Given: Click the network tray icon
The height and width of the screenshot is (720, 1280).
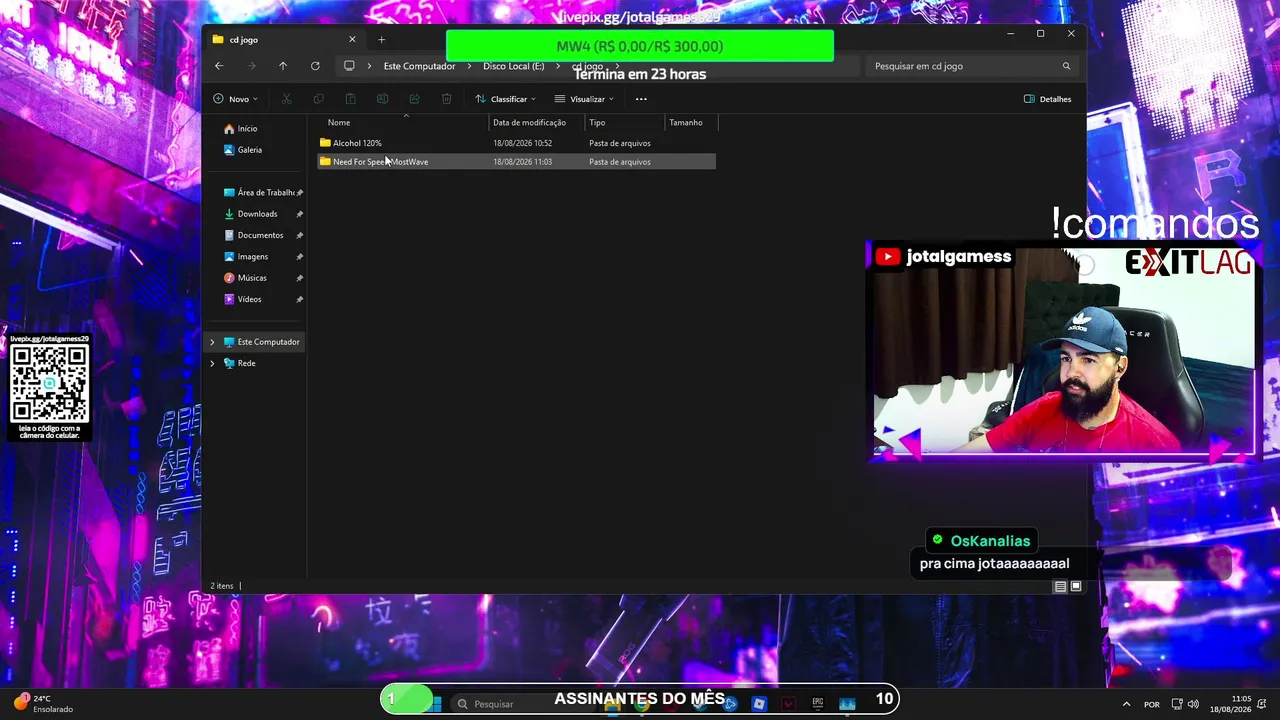Looking at the screenshot, I should click(x=1177, y=704).
